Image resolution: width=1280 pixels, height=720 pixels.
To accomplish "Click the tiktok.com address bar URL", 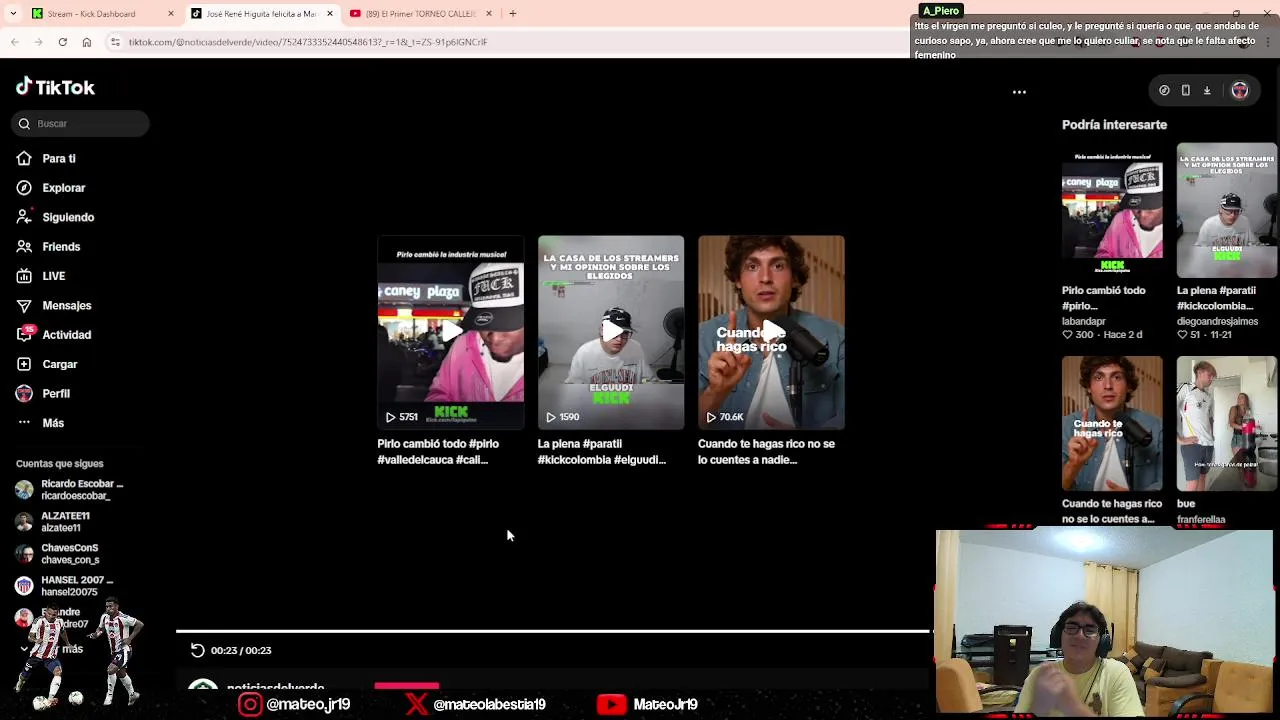I will click(308, 42).
